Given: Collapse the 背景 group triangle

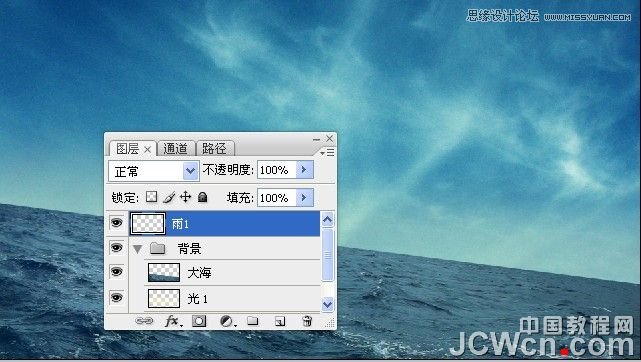Looking at the screenshot, I should [x=138, y=248].
